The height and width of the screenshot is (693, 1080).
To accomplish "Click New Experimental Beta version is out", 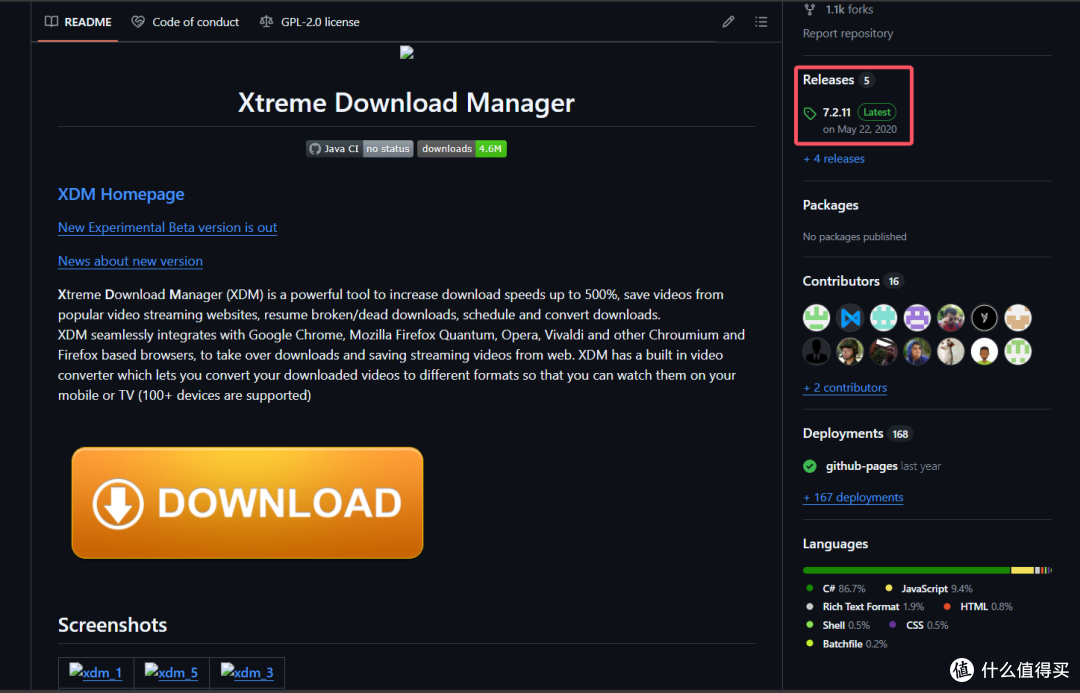I will (x=167, y=228).
